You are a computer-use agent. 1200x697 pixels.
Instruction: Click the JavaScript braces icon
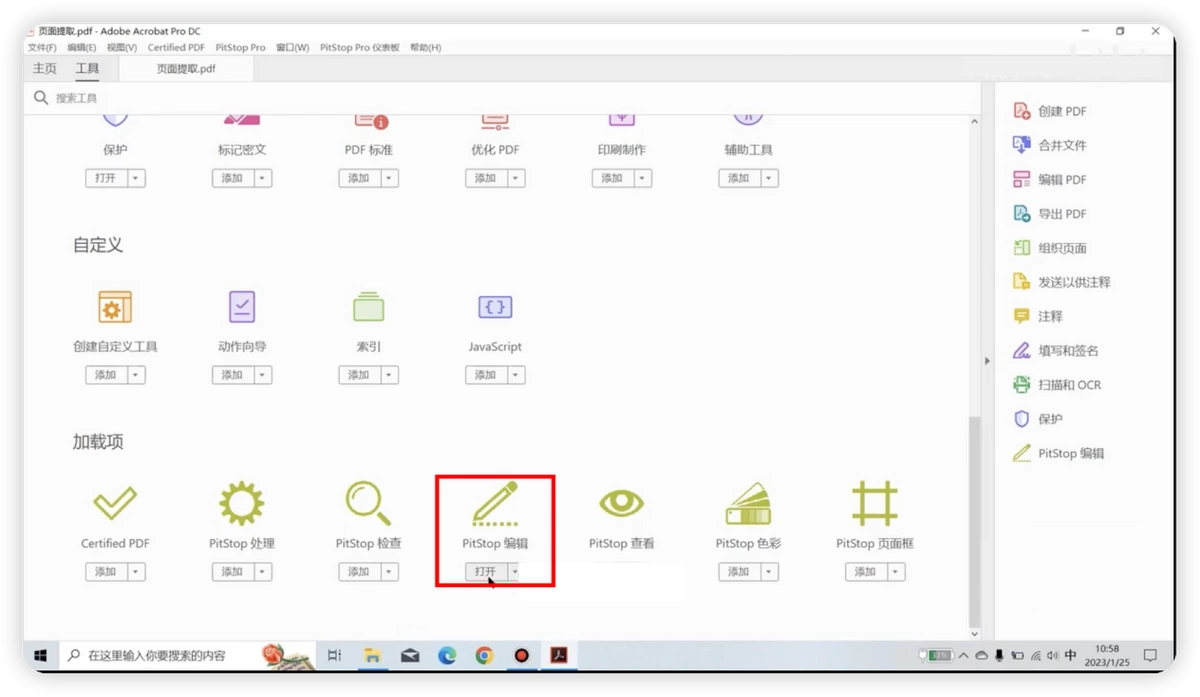click(495, 307)
